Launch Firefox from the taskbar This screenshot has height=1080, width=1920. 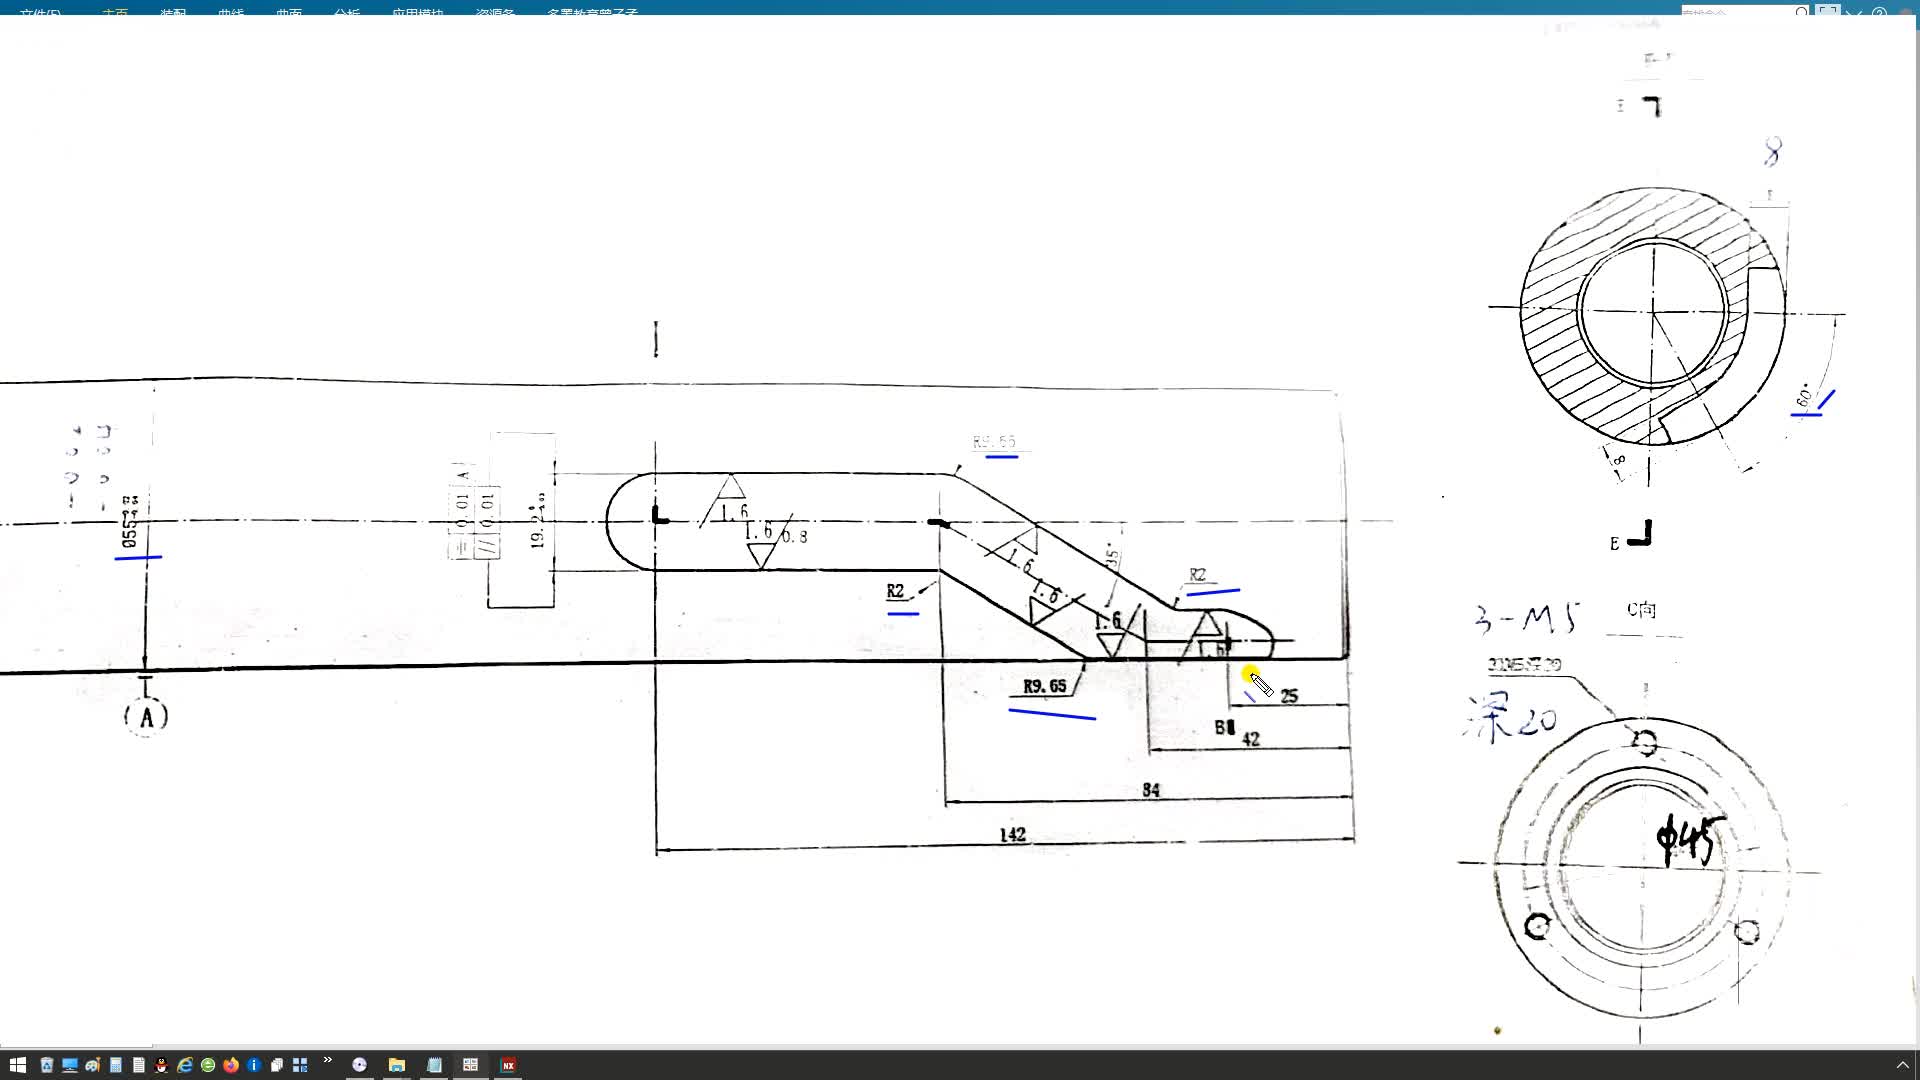tap(231, 1065)
